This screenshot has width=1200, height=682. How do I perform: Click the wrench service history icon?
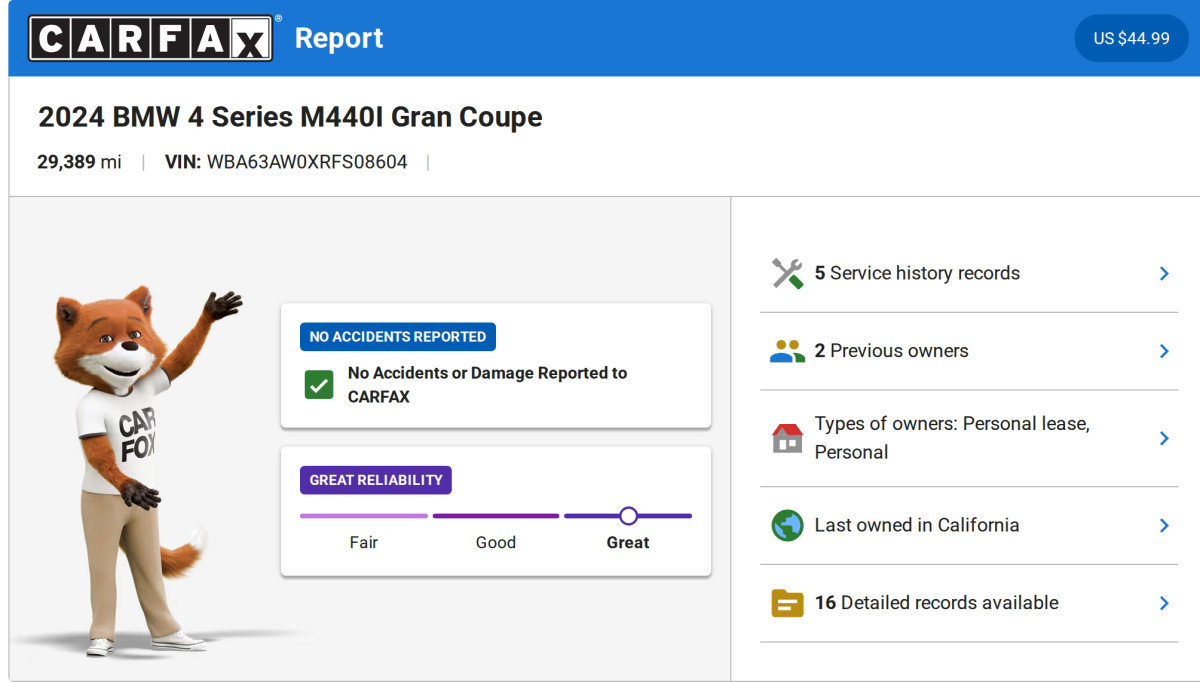(x=787, y=273)
